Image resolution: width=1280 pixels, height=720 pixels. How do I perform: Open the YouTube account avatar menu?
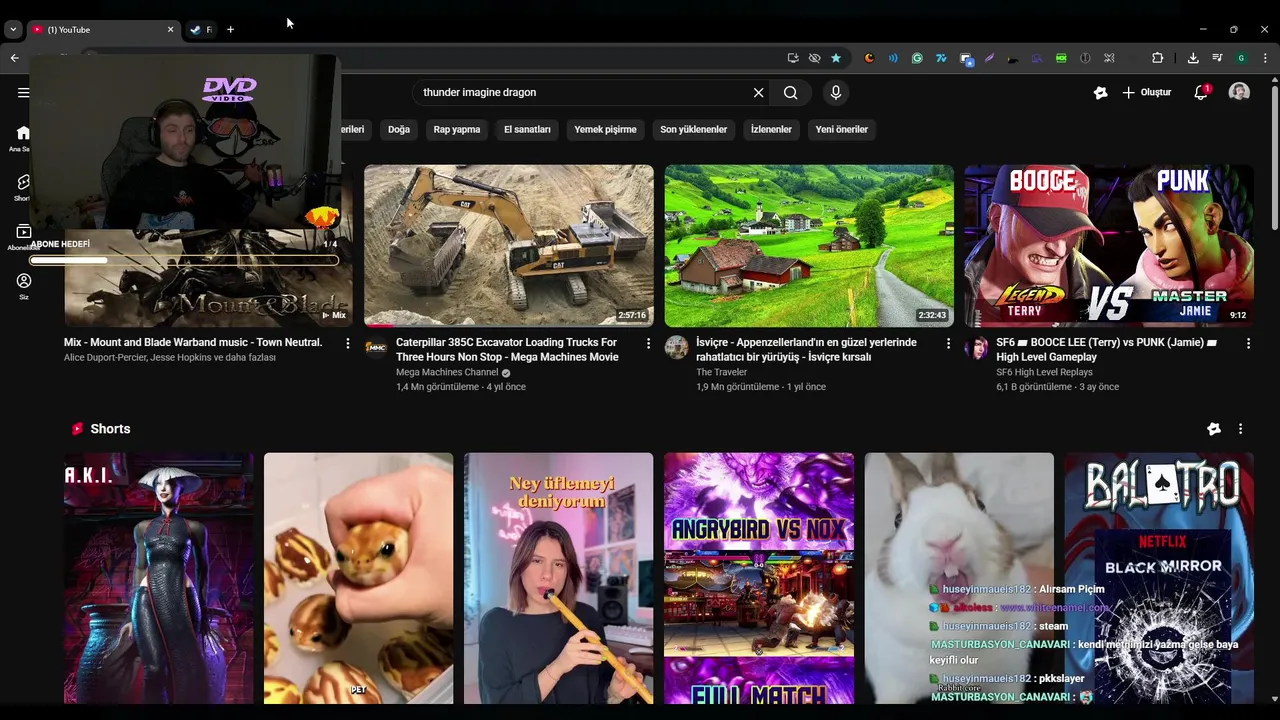pos(1239,92)
